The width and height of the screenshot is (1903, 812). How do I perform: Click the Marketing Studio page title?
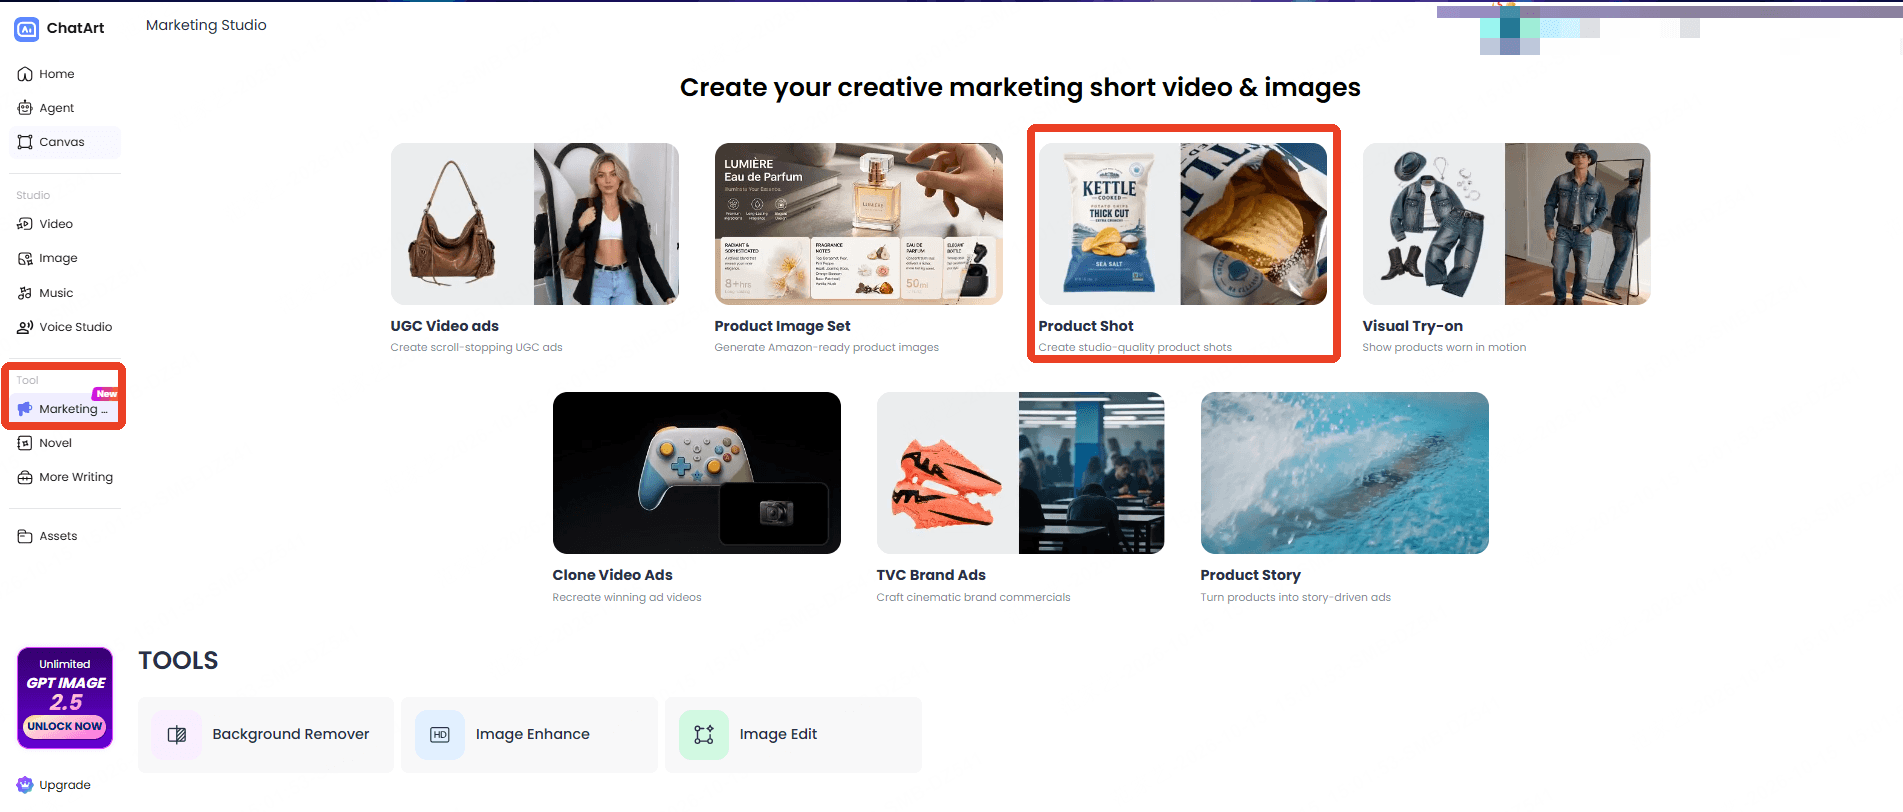click(x=206, y=25)
